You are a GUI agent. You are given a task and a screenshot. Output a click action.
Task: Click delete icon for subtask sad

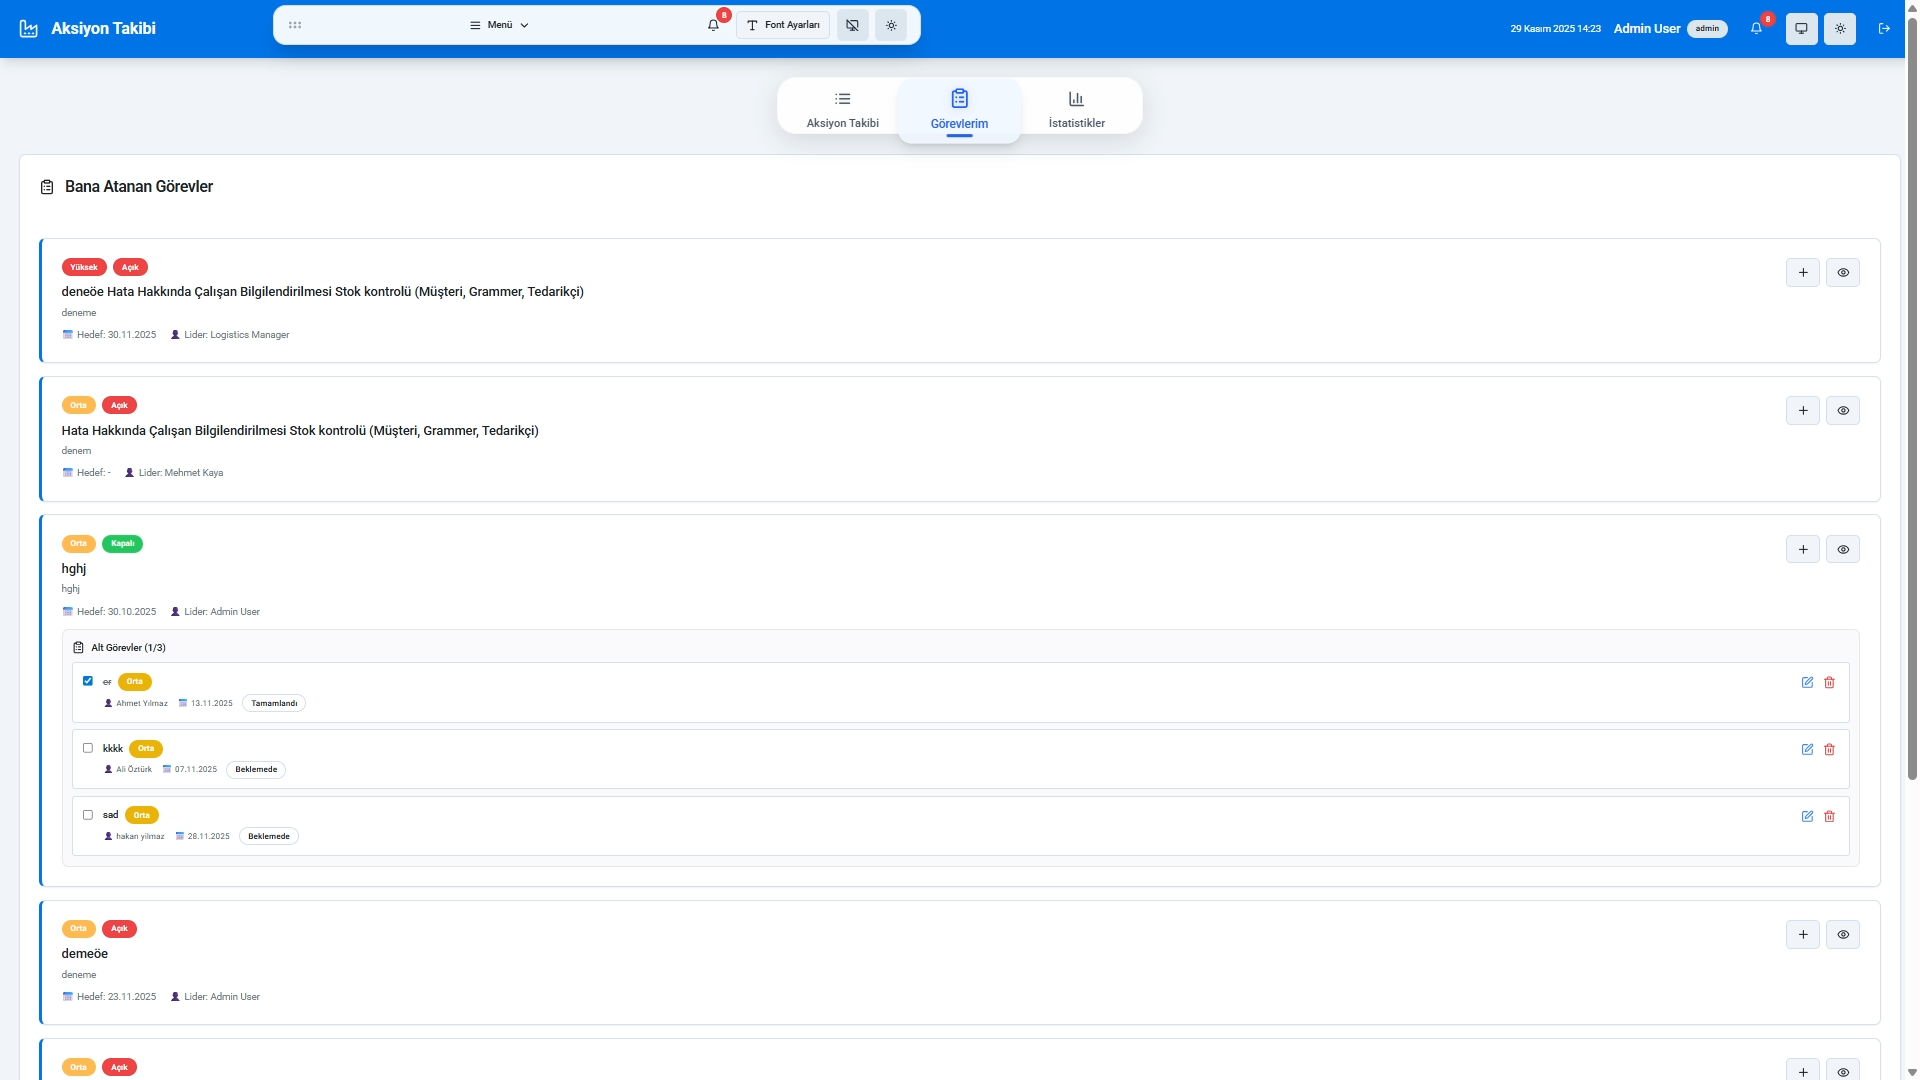coord(1830,816)
